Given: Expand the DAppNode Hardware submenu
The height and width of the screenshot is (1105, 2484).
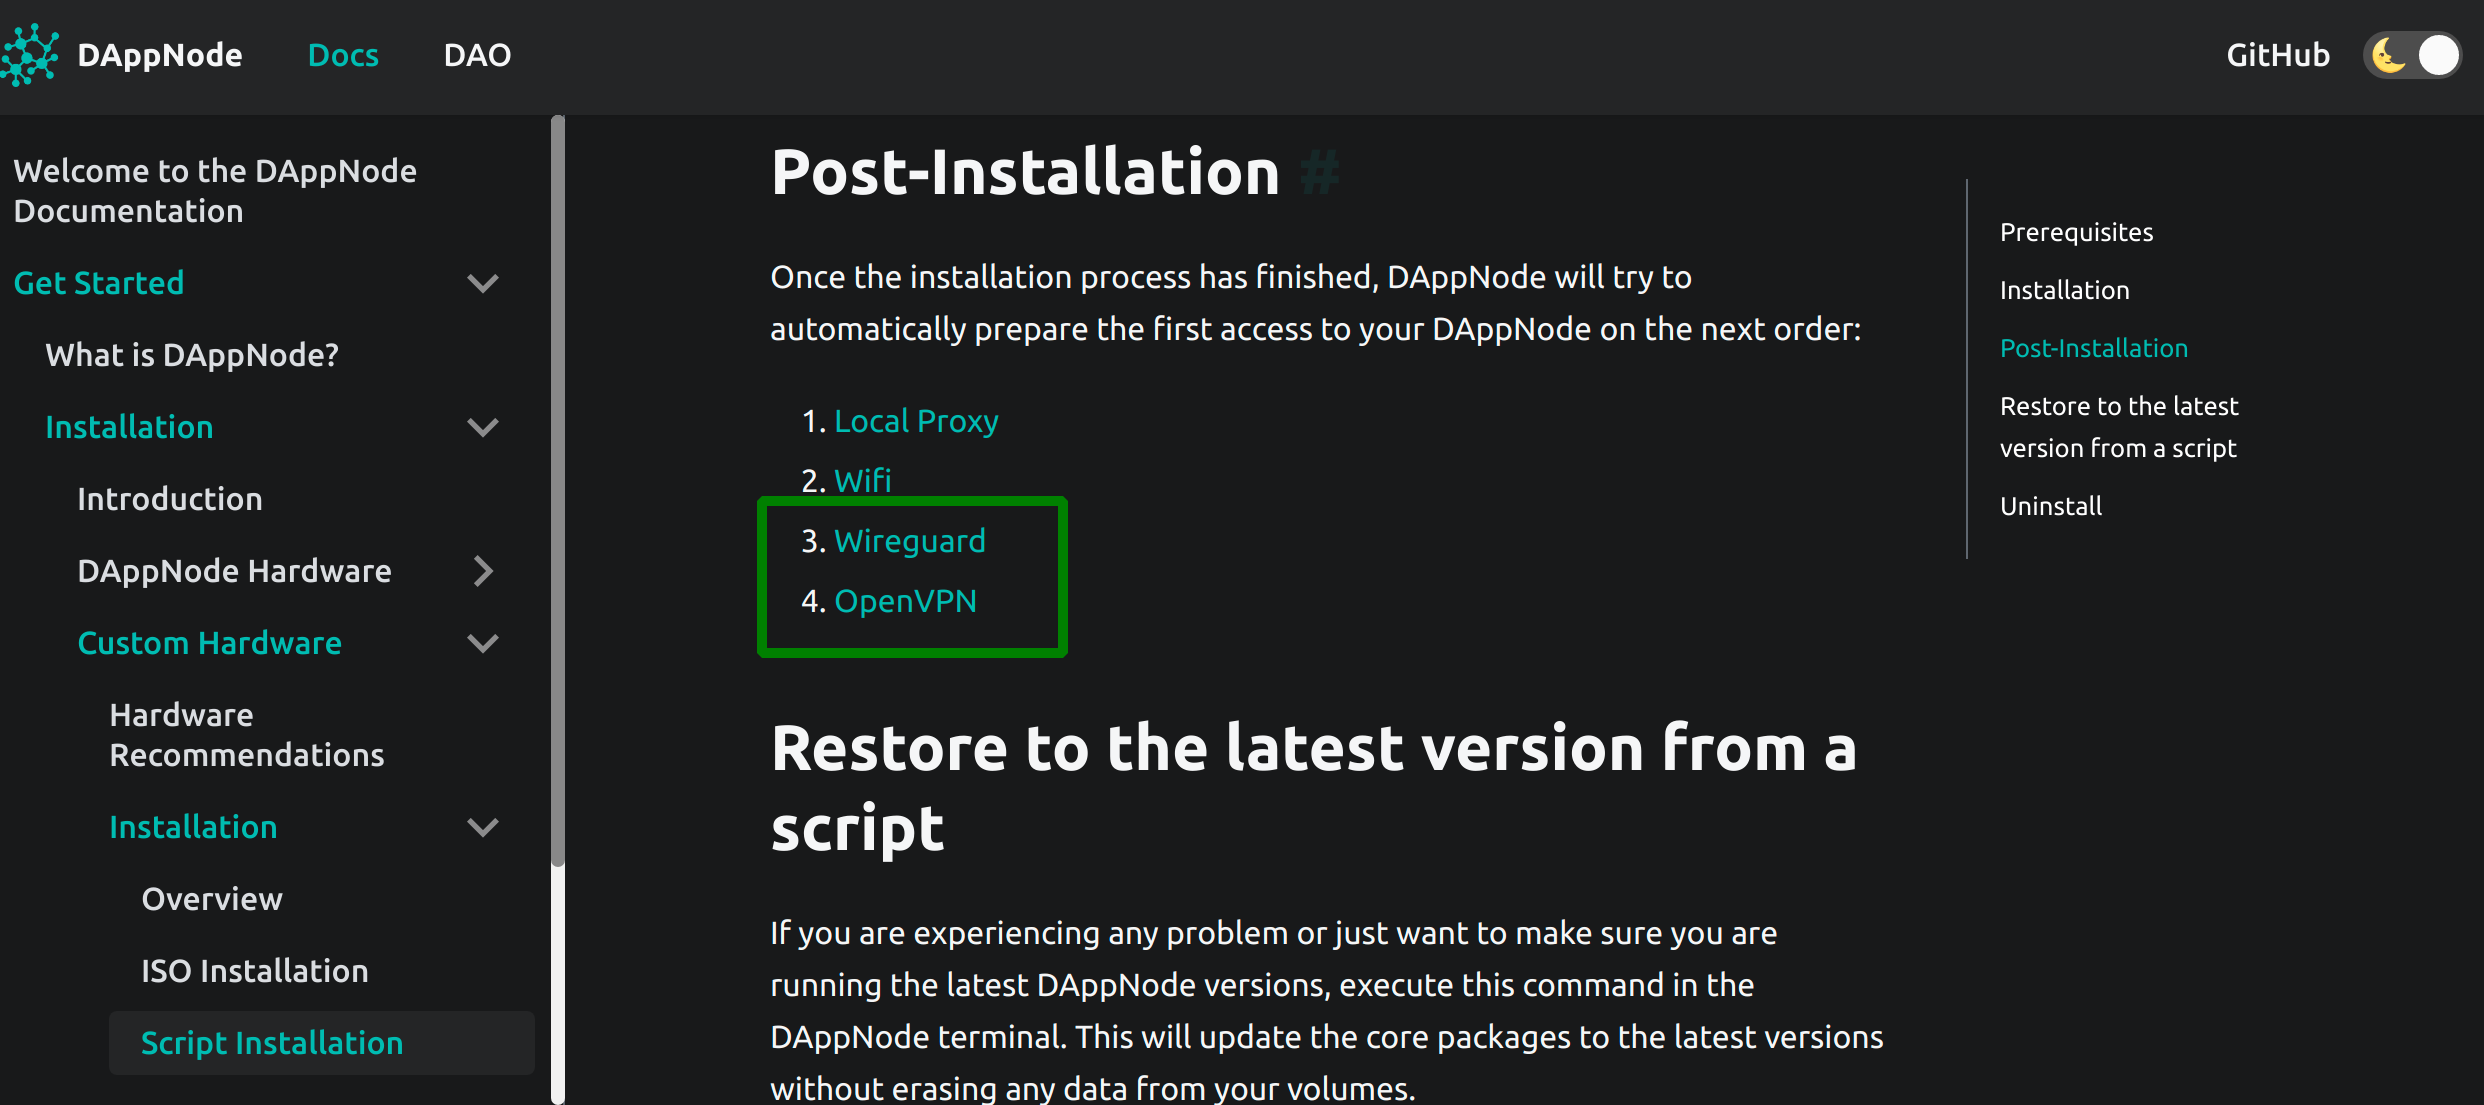Looking at the screenshot, I should coord(483,571).
